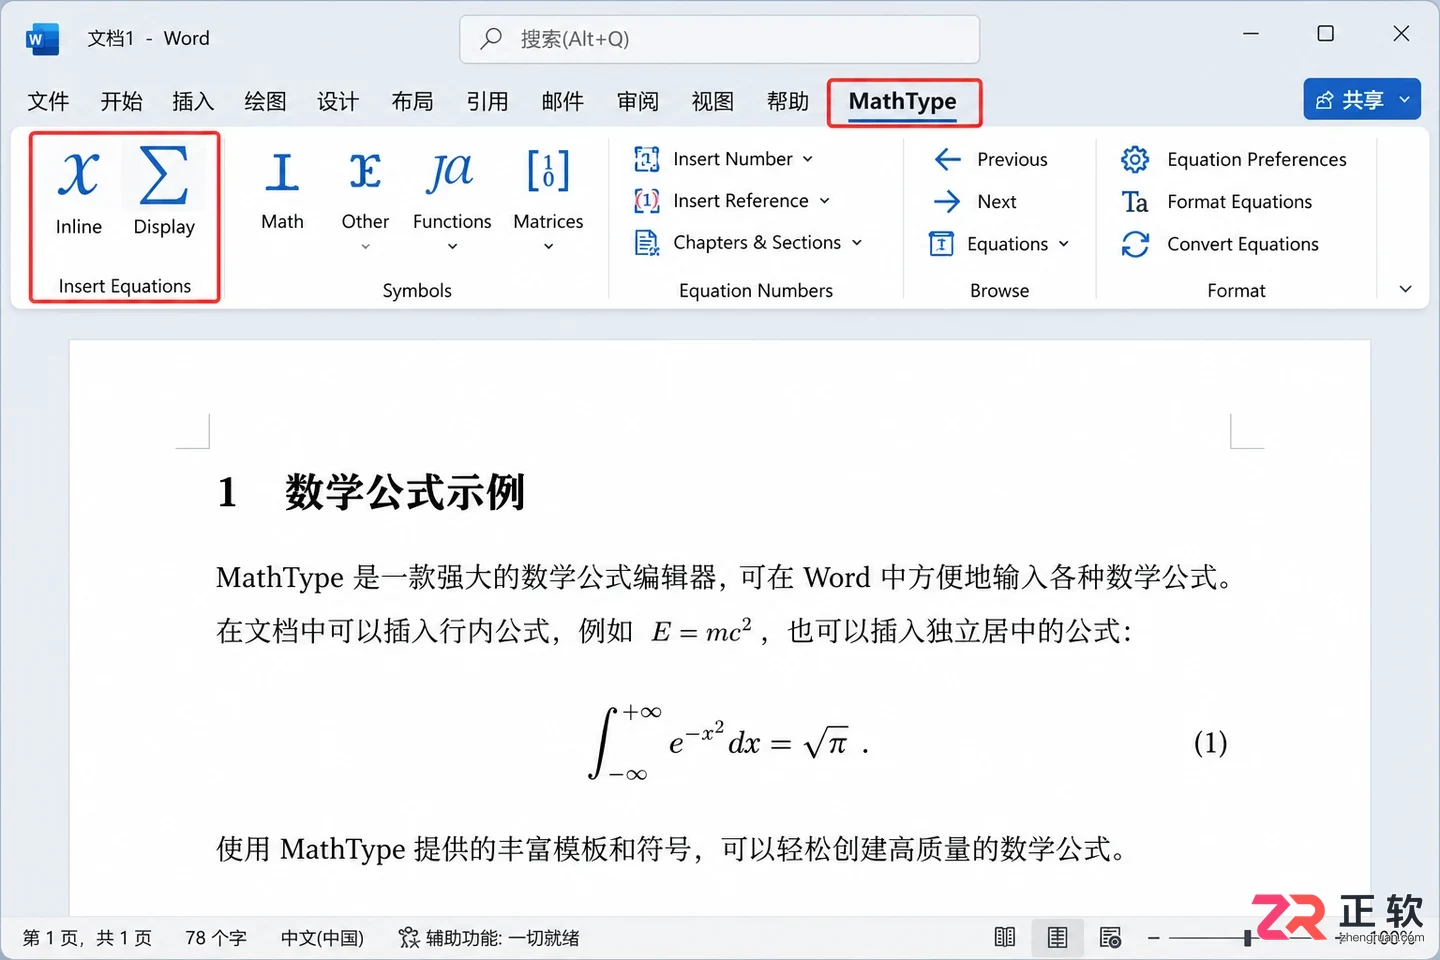
Task: Switch to the 插入 ribbon tab
Action: 193,101
